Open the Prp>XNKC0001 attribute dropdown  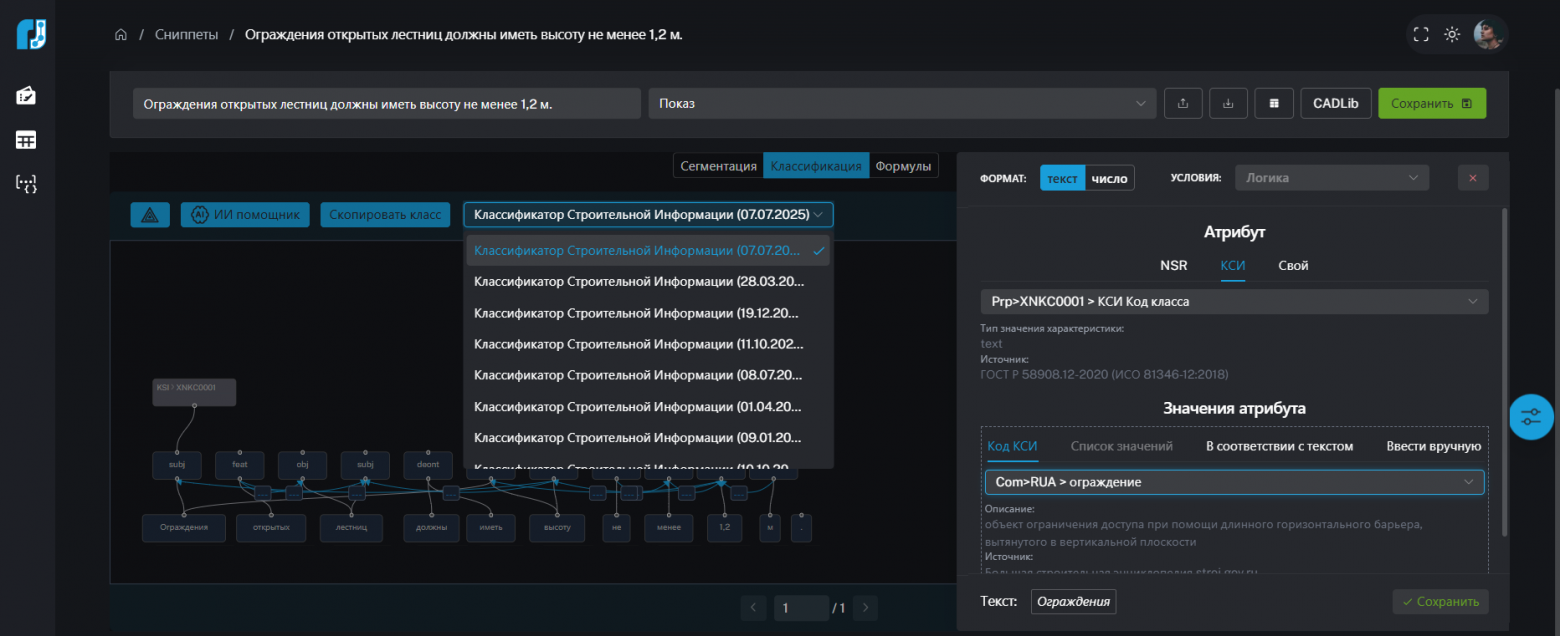click(1233, 301)
